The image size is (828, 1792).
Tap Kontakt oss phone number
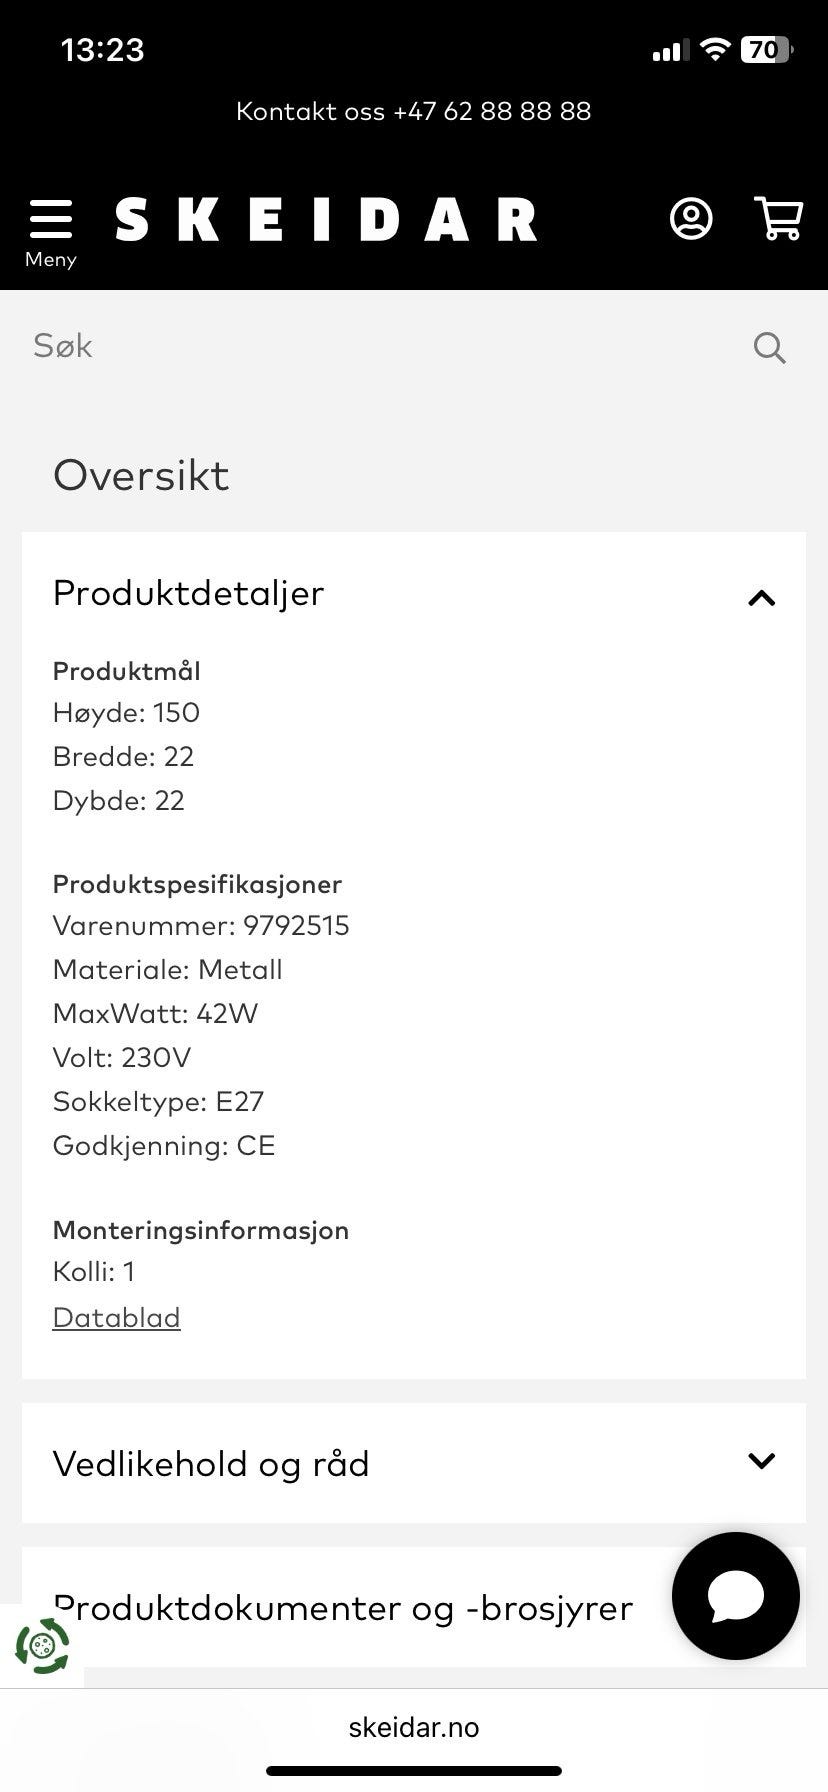point(413,111)
